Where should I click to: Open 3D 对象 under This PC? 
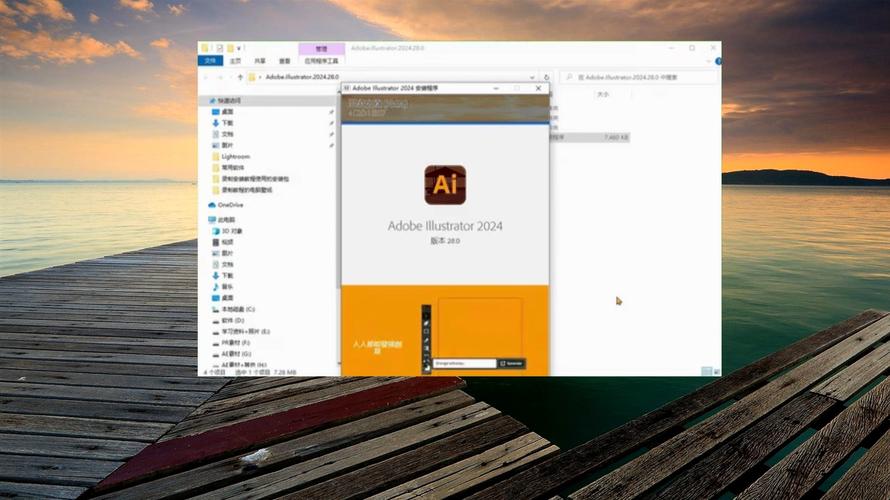(x=232, y=231)
